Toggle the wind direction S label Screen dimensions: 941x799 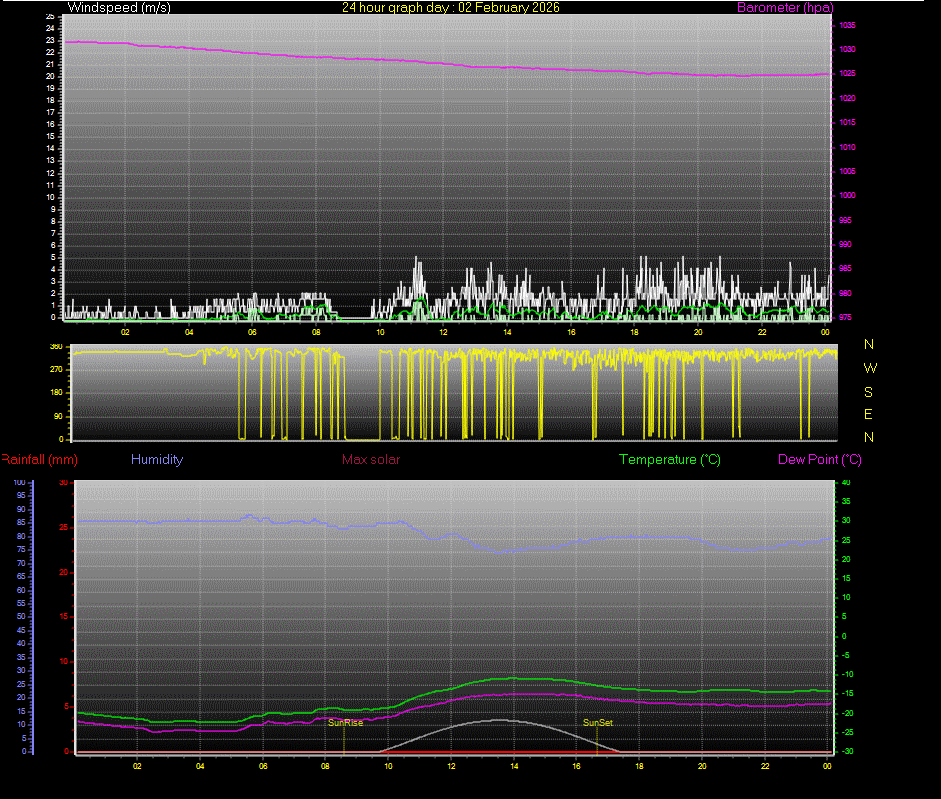(x=868, y=391)
